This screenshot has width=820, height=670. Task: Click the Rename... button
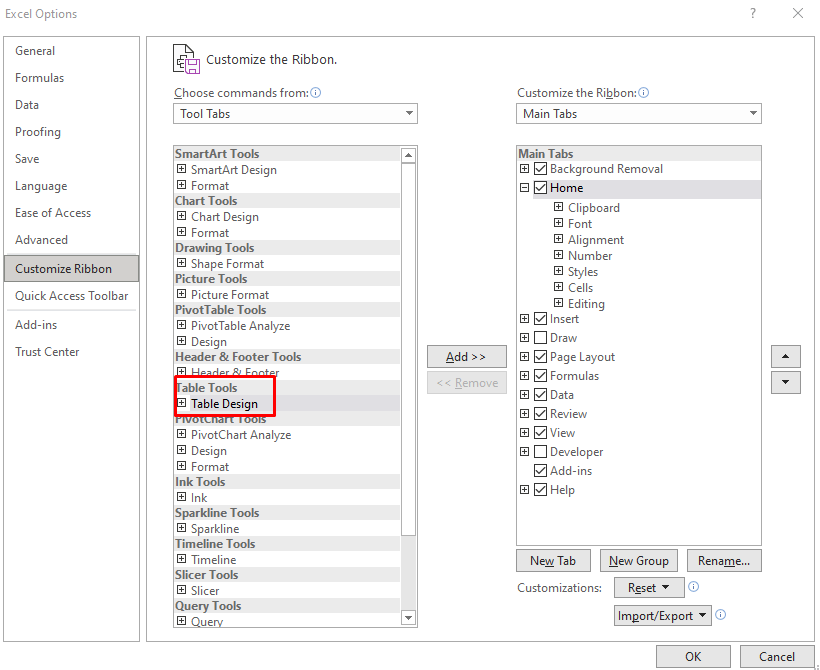tap(724, 561)
